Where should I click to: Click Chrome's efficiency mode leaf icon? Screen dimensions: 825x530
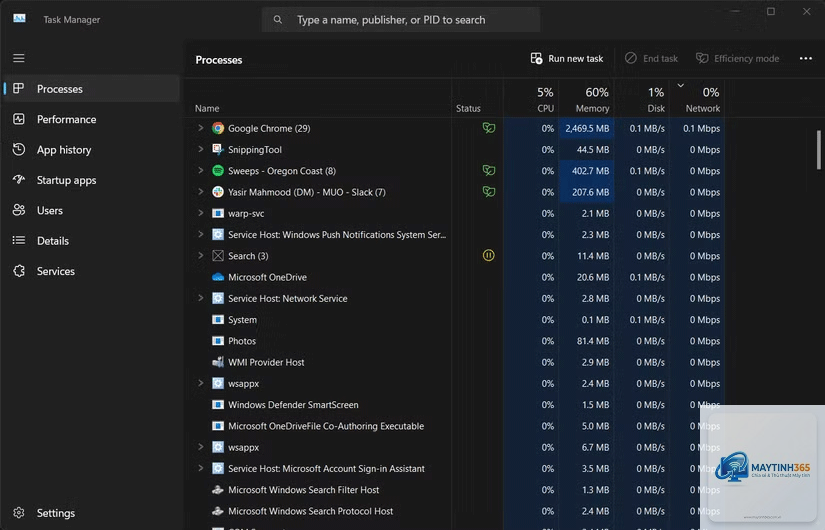pyautogui.click(x=489, y=128)
